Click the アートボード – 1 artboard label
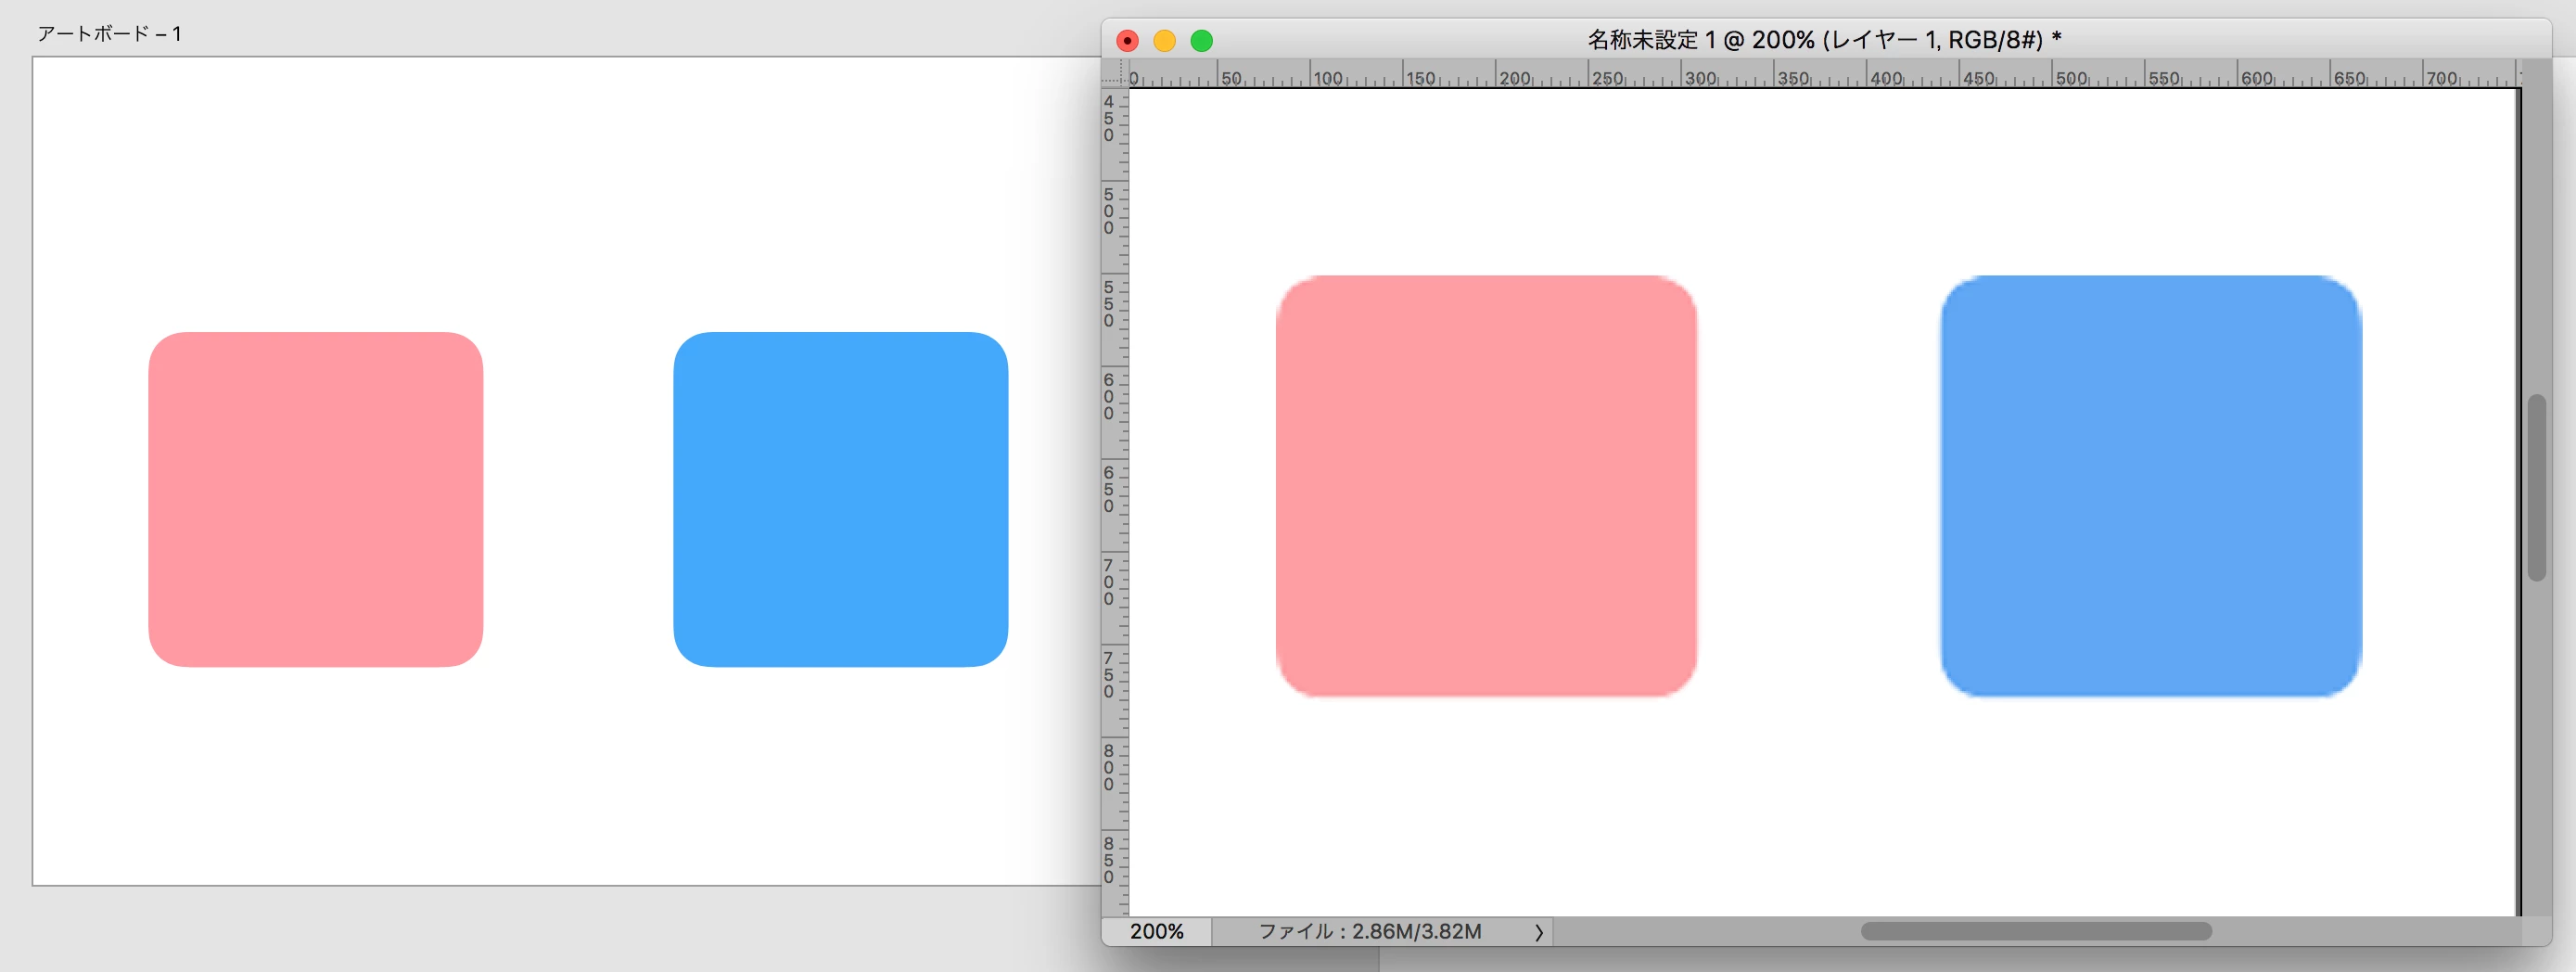Image resolution: width=2576 pixels, height=972 pixels. click(110, 34)
